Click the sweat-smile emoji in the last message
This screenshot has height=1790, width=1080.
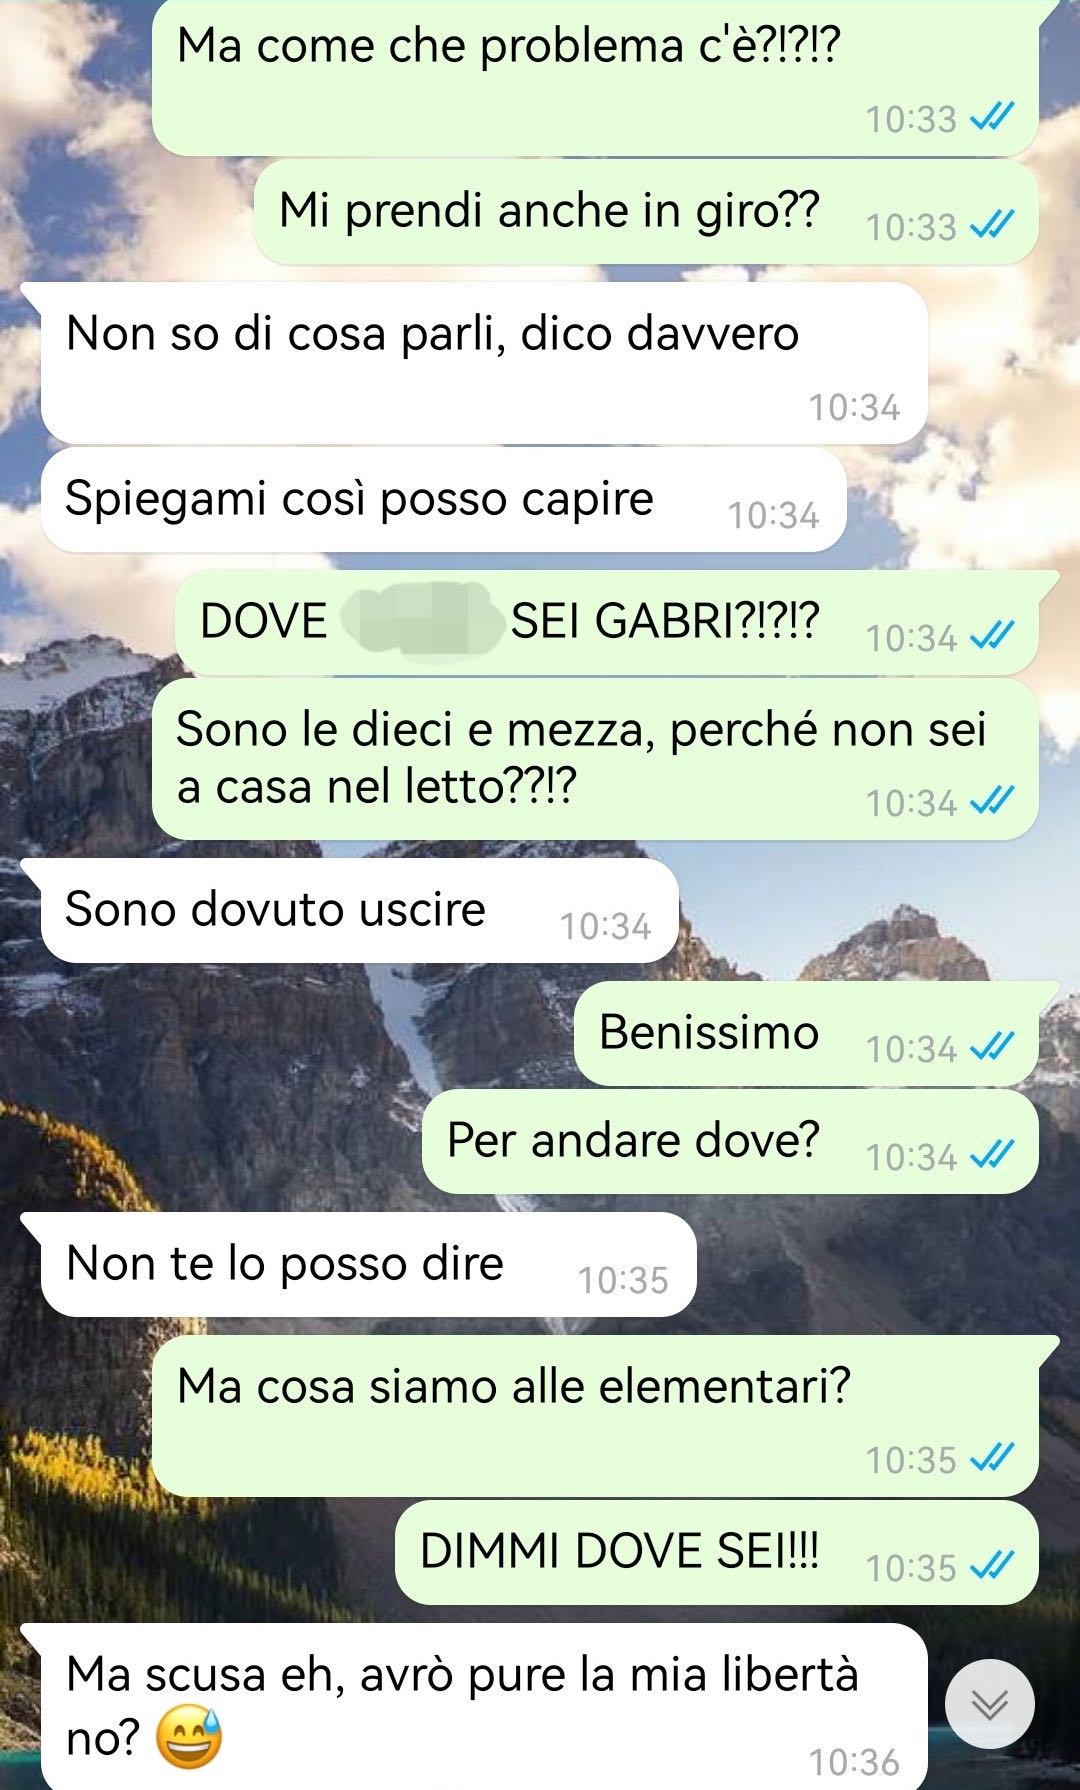pyautogui.click(x=189, y=1738)
